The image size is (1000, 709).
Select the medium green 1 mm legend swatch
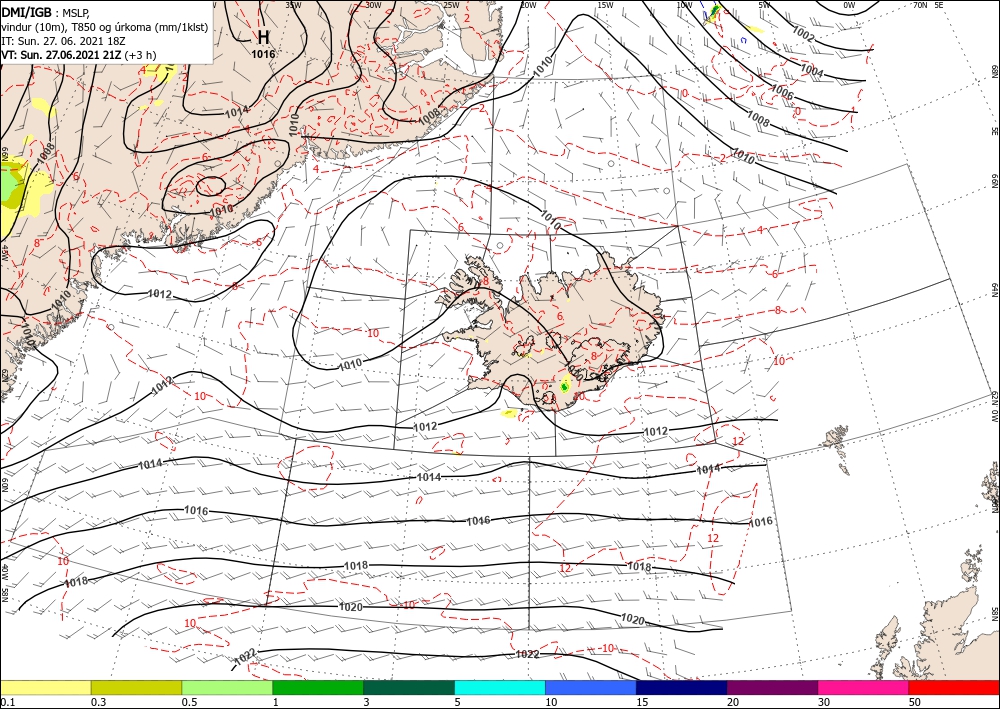tap(318, 687)
